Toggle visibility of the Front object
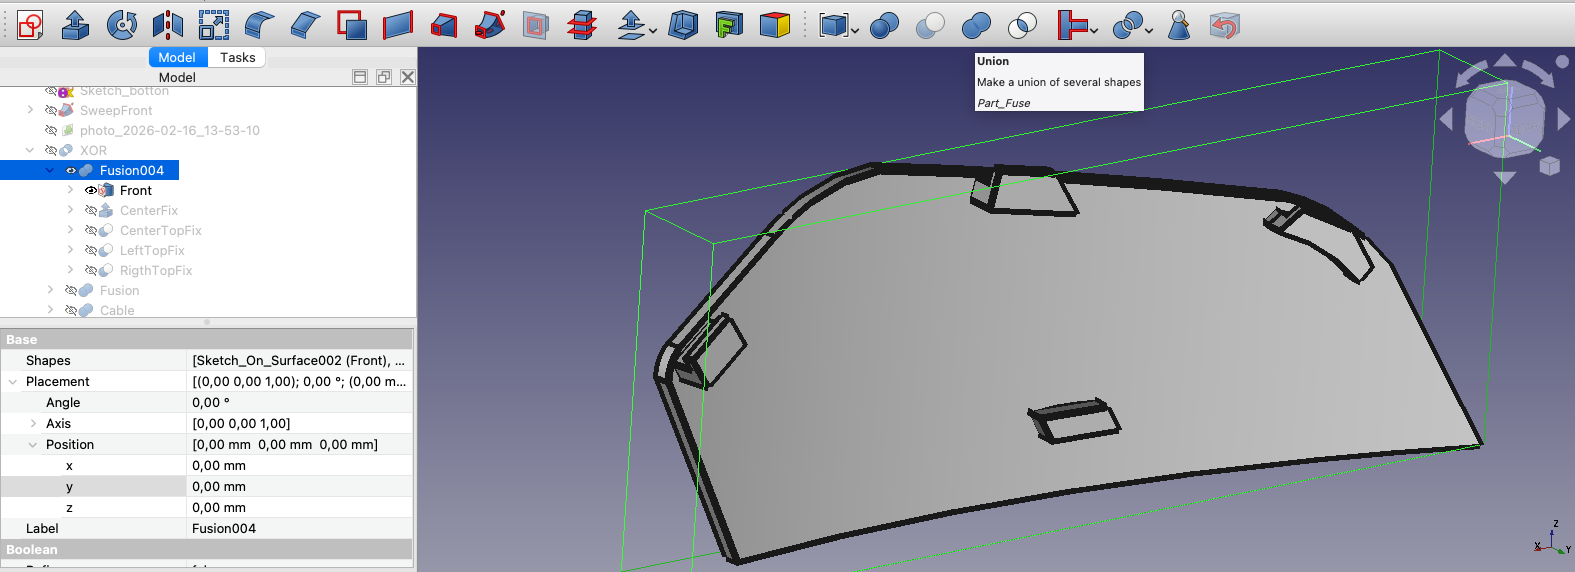The image size is (1575, 572). coord(91,190)
